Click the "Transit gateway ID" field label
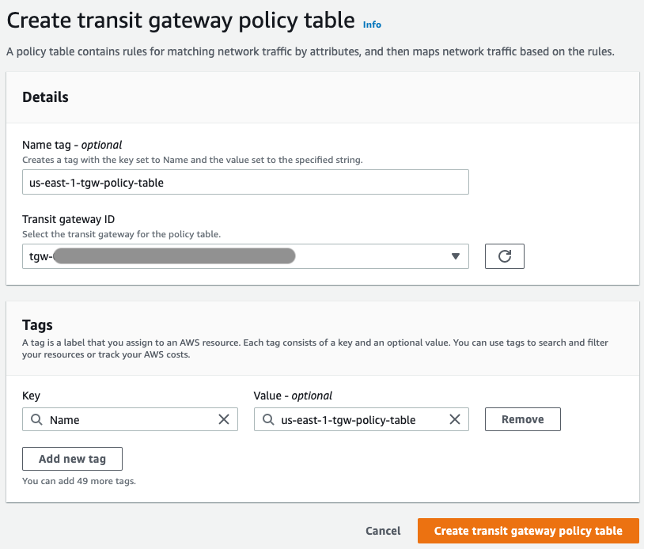The image size is (645, 550). click(70, 219)
